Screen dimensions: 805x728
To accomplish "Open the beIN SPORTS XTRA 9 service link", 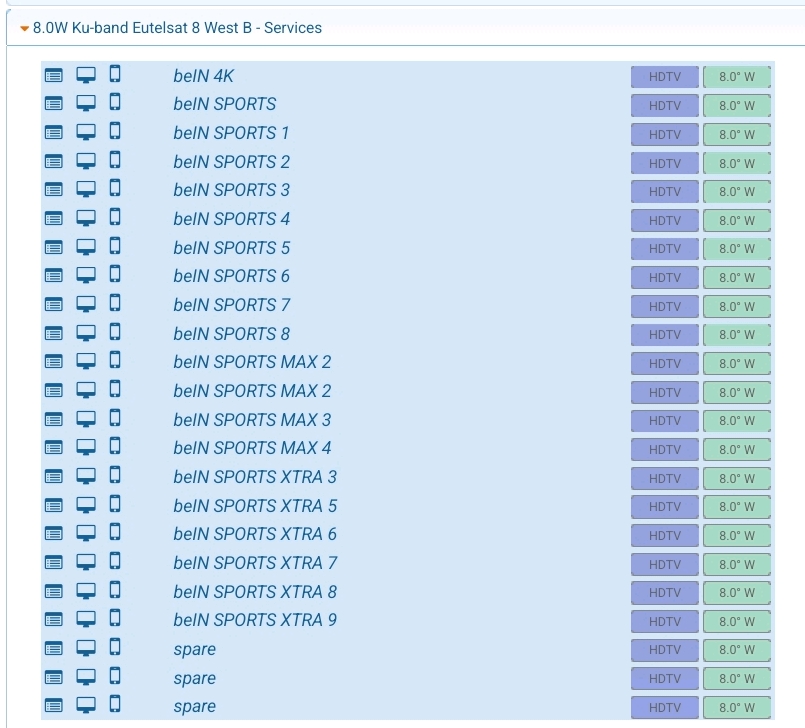I will point(255,620).
